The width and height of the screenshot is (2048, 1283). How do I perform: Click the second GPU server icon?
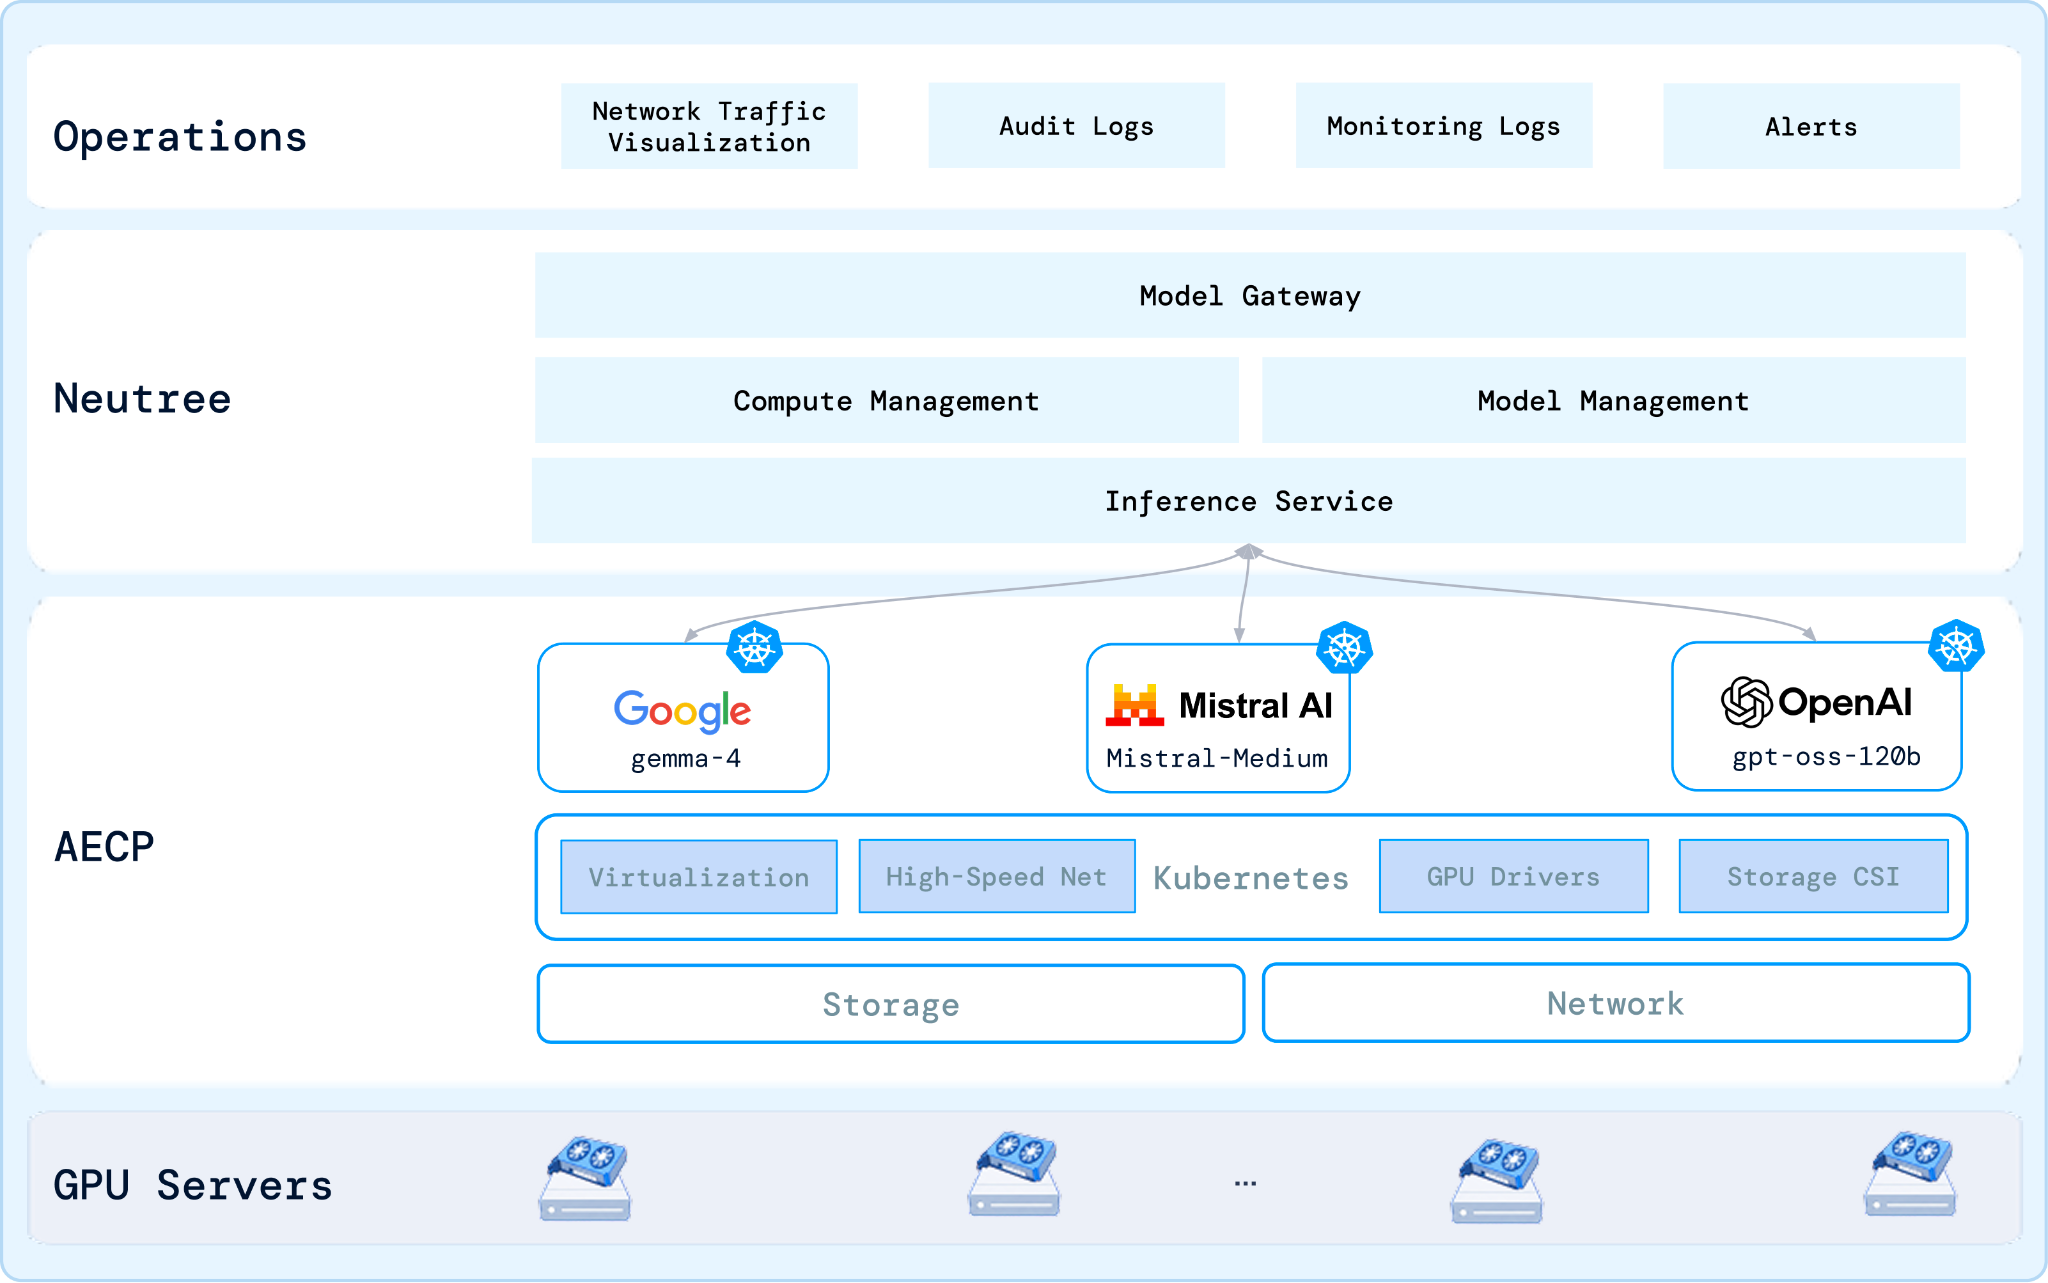(1015, 1174)
